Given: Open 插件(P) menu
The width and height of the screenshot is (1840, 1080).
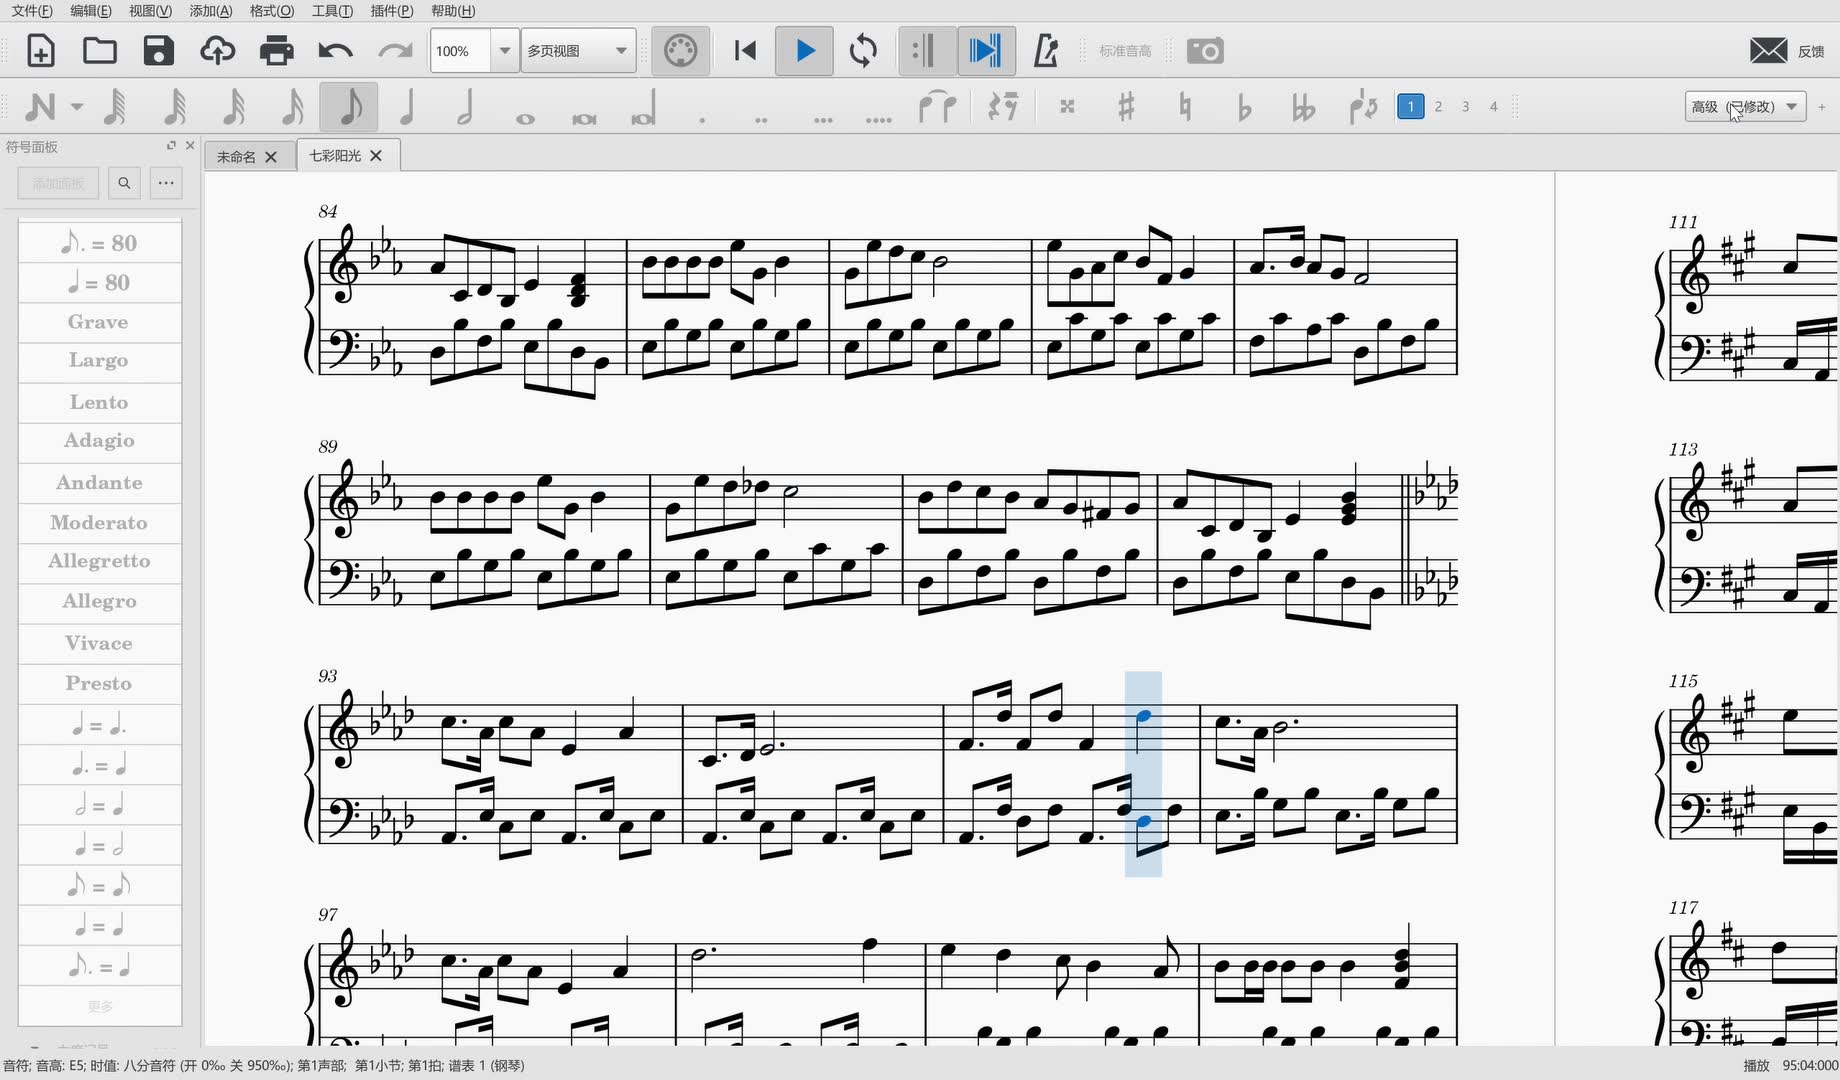Looking at the screenshot, I should (391, 11).
